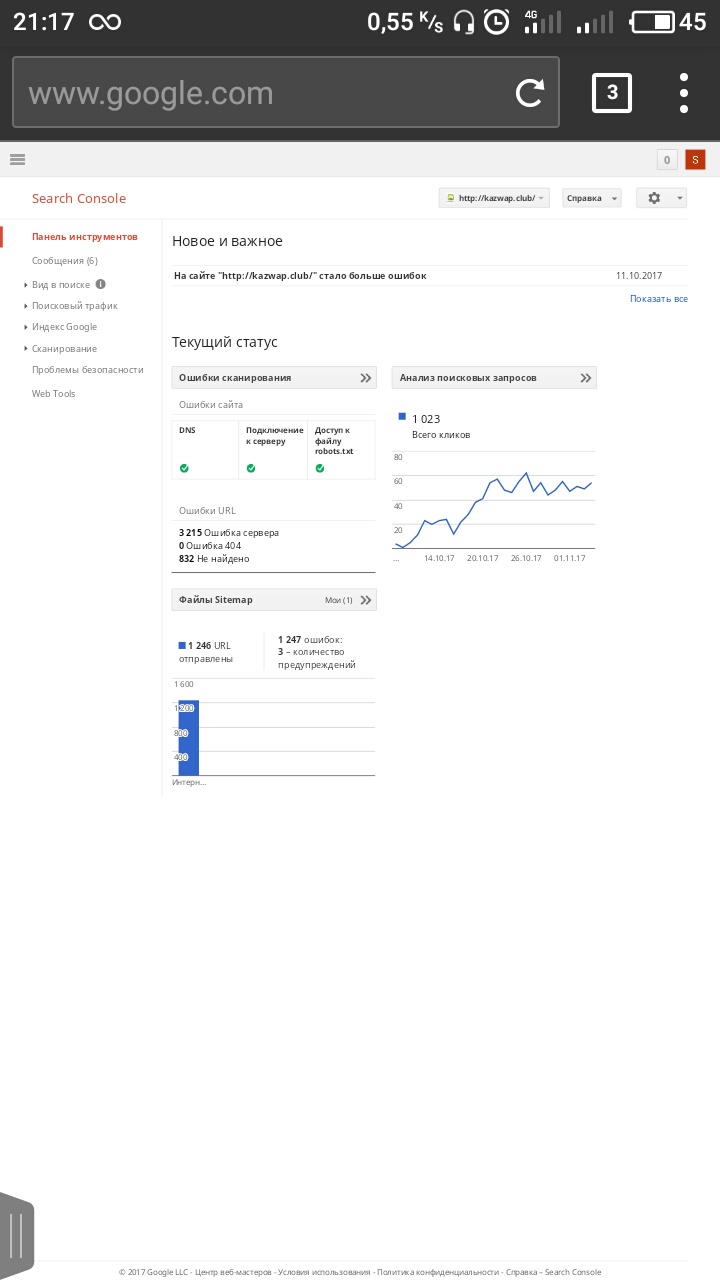Open the browser three-dot overflow menu

(x=684, y=93)
